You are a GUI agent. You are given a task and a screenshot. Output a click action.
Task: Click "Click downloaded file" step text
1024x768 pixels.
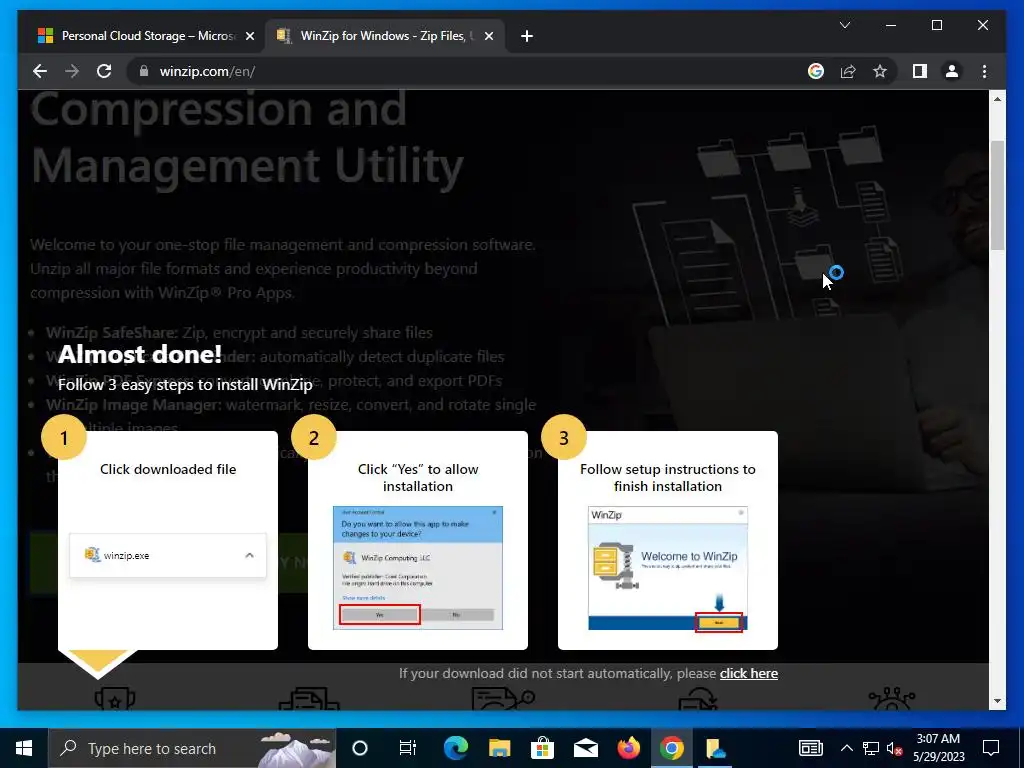(168, 469)
